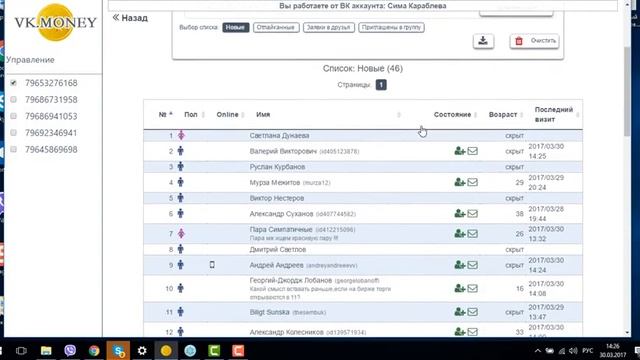Image resolution: width=640 pixels, height=360 pixels.
Task: Click add-friend icon for Biligt Sunska
Action: [x=460, y=312]
